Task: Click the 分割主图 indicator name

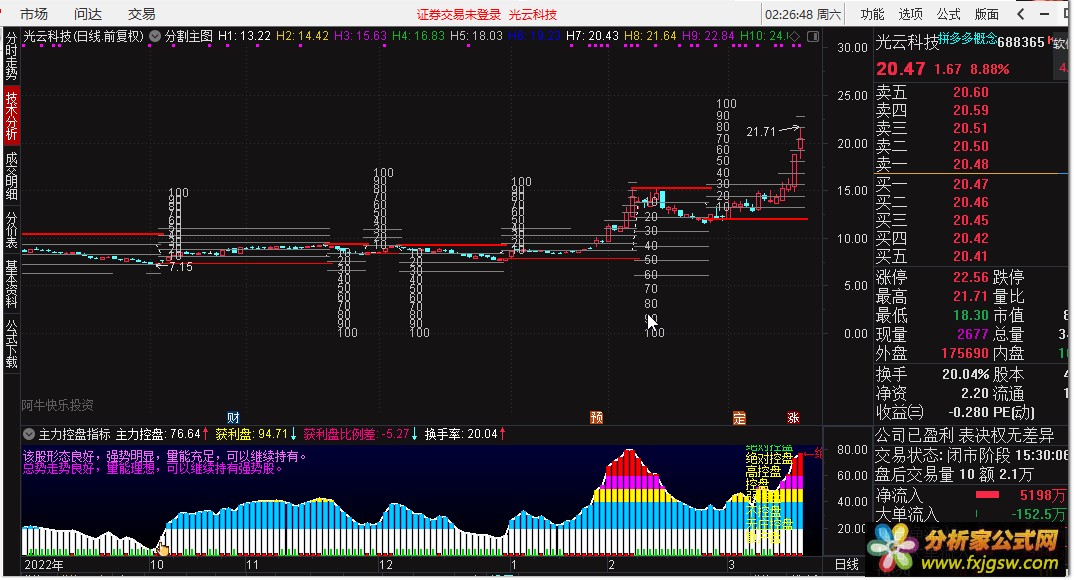Action: [x=189, y=36]
